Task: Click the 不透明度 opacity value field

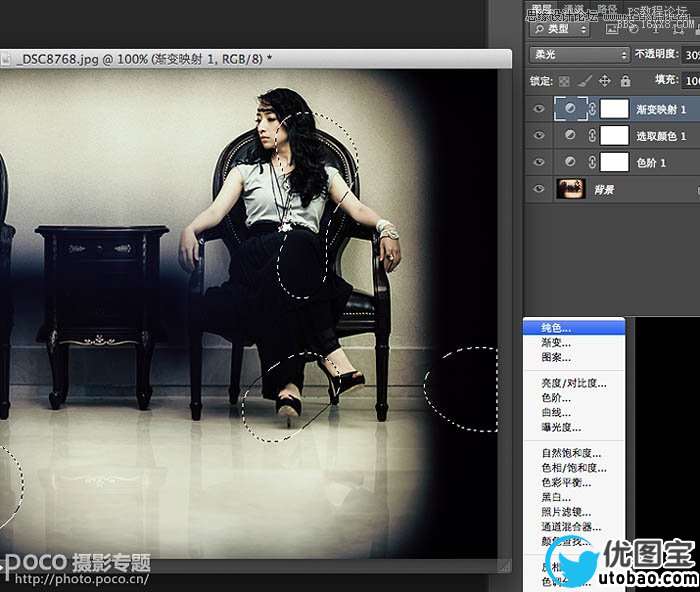Action: click(x=691, y=55)
